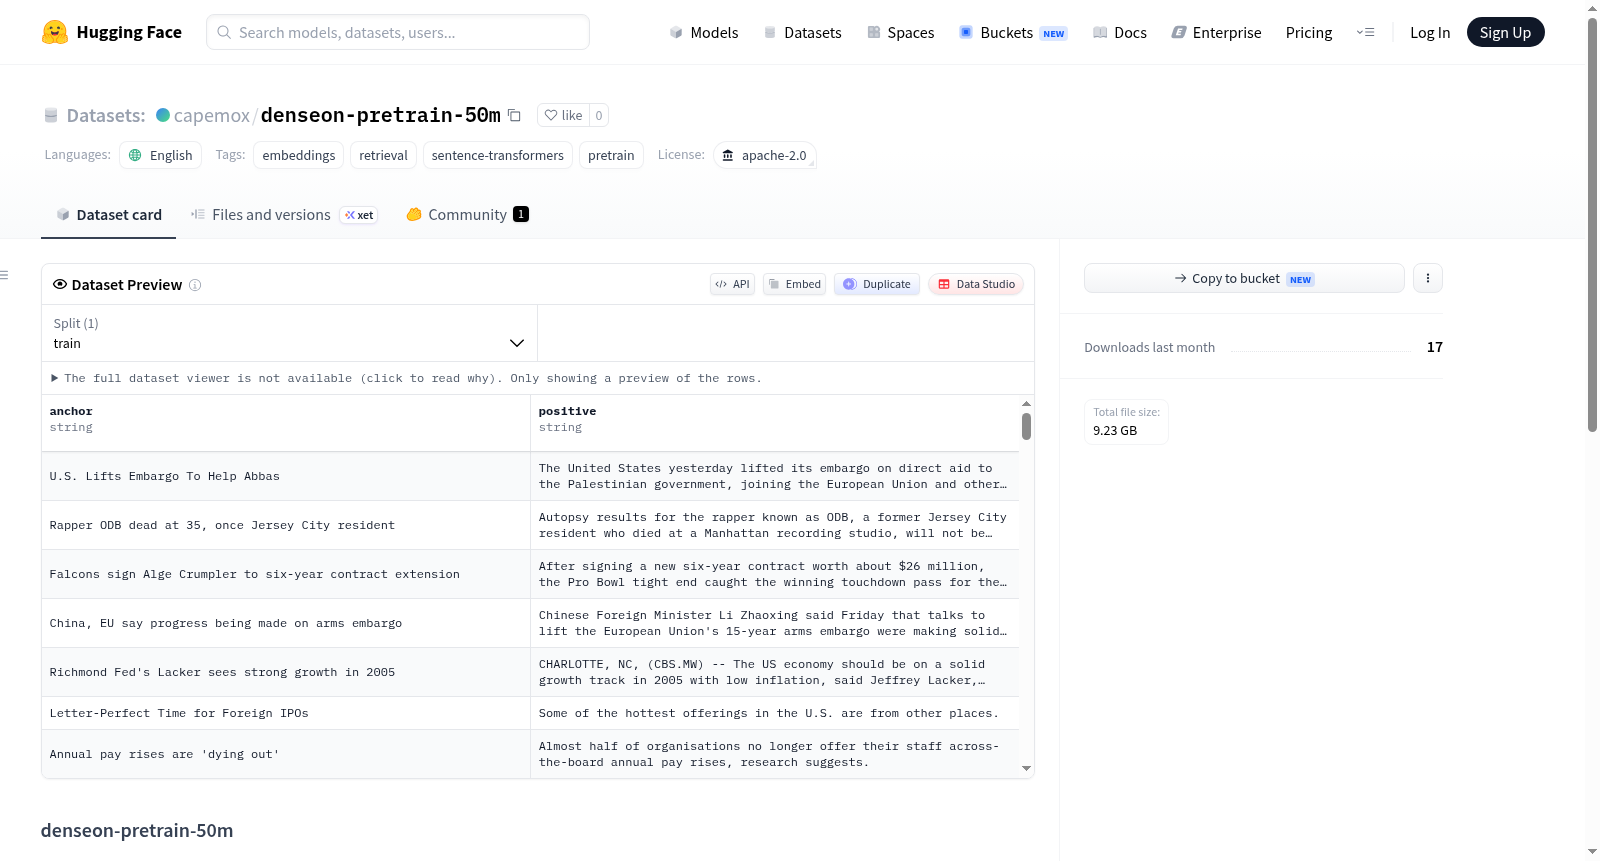Click the globe icon in the English tag
Image resolution: width=1600 pixels, height=861 pixels.
[135, 155]
